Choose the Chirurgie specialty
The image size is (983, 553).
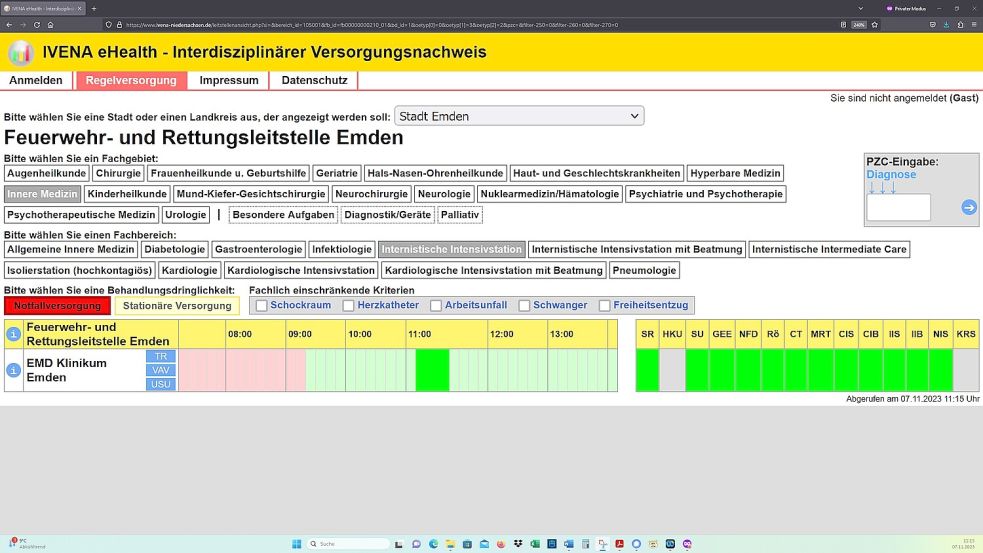tap(118, 173)
